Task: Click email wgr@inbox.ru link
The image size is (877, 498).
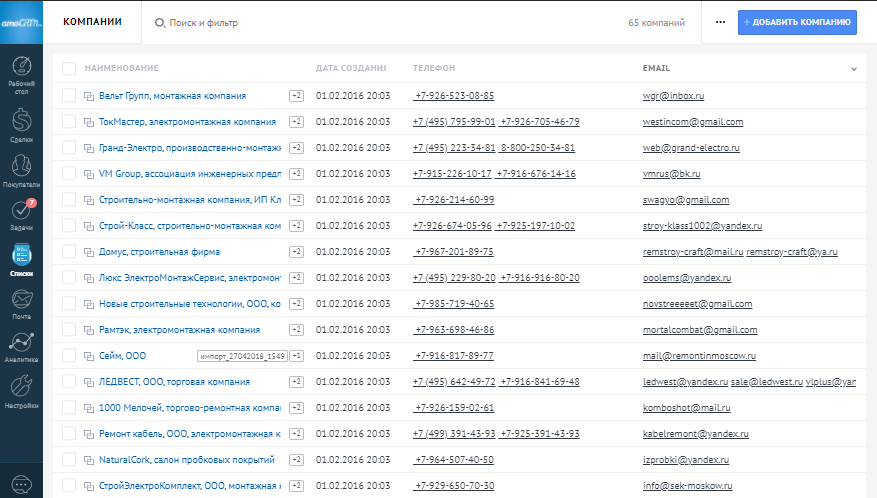Action: tap(674, 96)
